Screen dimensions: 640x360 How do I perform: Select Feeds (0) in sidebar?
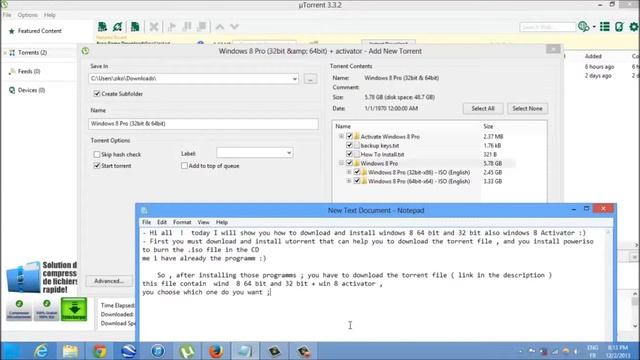[x=29, y=71]
